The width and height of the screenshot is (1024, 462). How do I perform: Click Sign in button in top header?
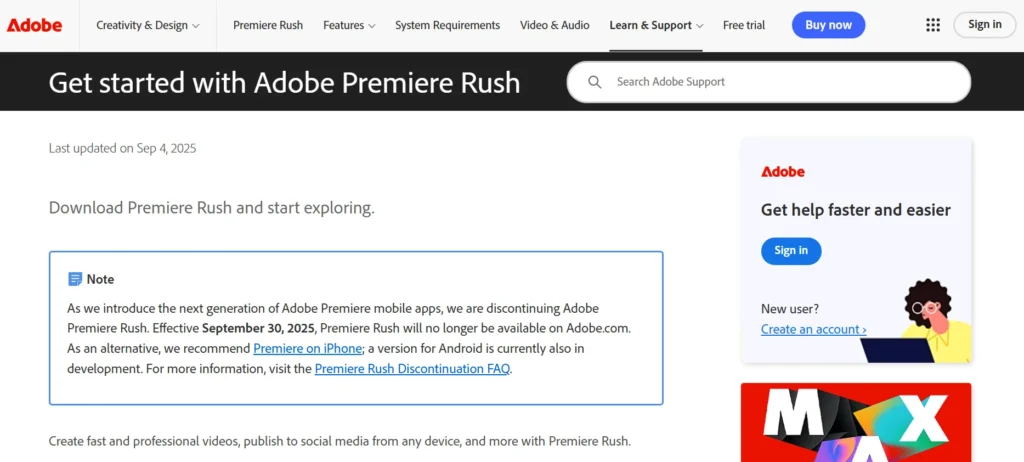[984, 25]
